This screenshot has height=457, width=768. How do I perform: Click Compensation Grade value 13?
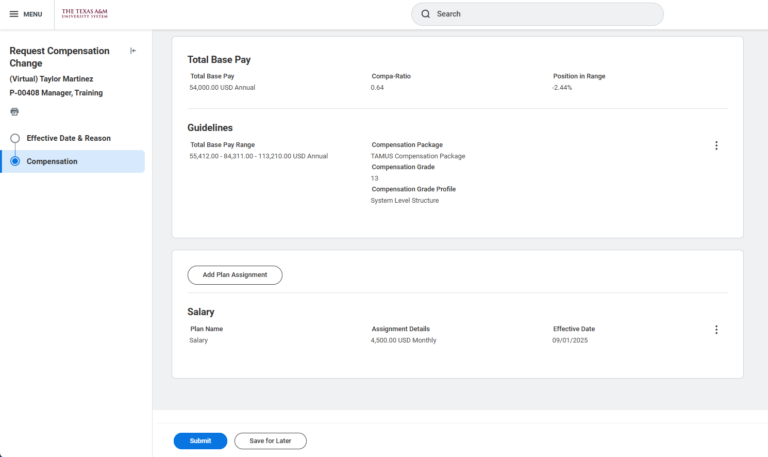click(x=375, y=178)
